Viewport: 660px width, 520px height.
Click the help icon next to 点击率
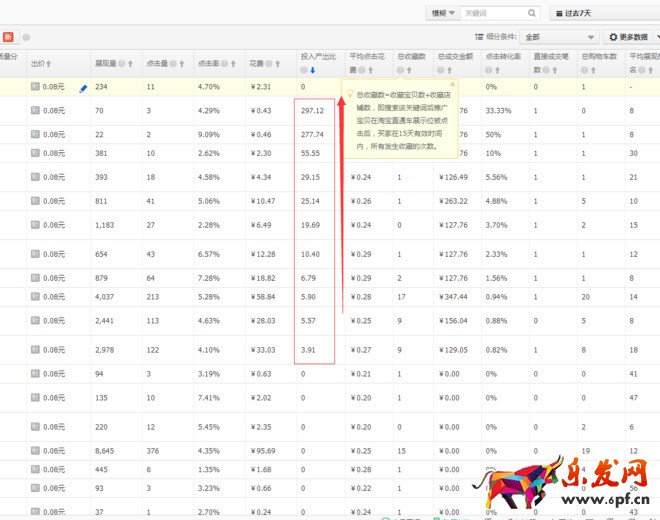[226, 63]
